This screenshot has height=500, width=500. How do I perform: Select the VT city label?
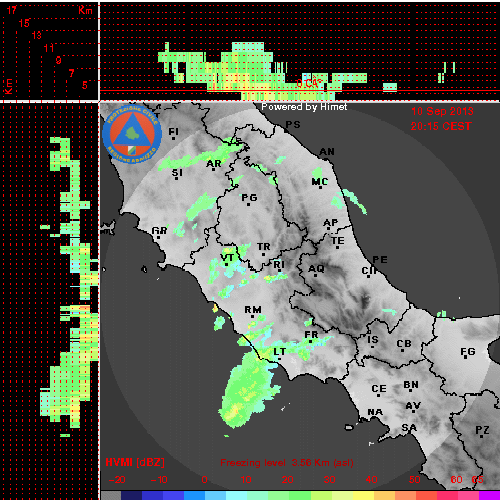227,258
